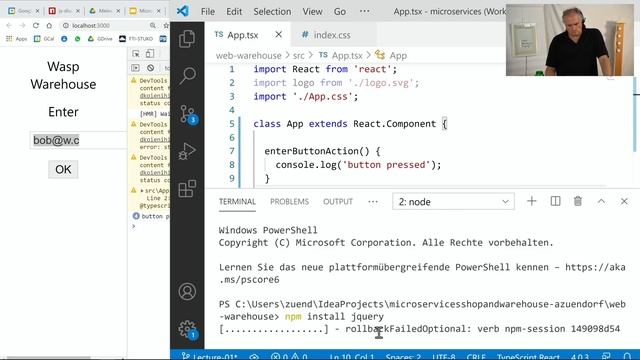
Task: Switch to the OUTPUT panel tab
Action: [x=338, y=202]
